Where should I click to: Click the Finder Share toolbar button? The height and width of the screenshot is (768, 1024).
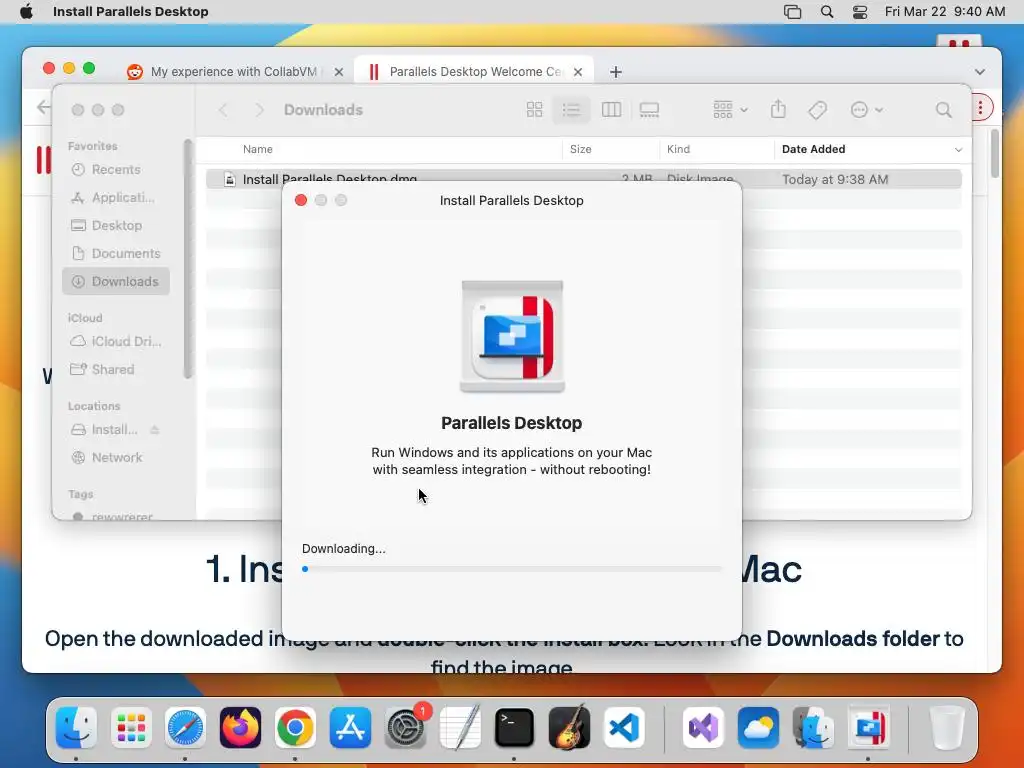tap(778, 109)
